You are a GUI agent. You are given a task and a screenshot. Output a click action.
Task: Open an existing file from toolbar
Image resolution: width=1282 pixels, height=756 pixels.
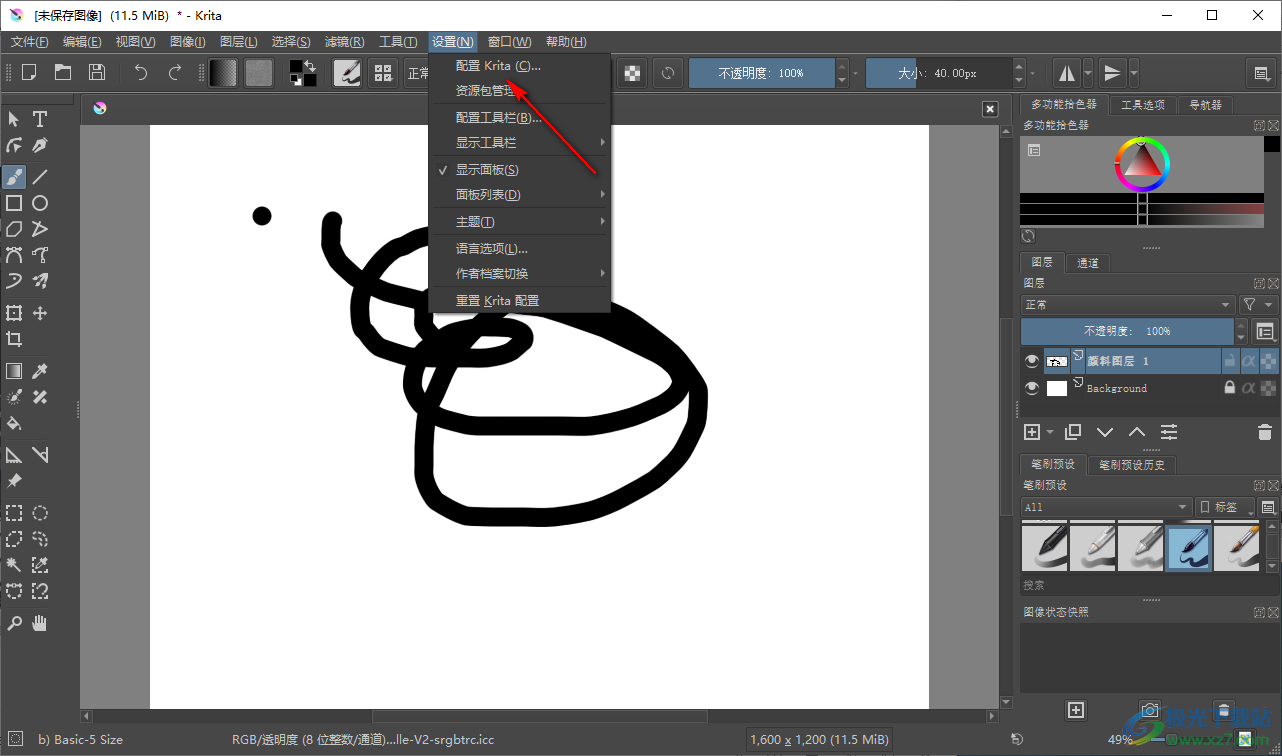[63, 72]
